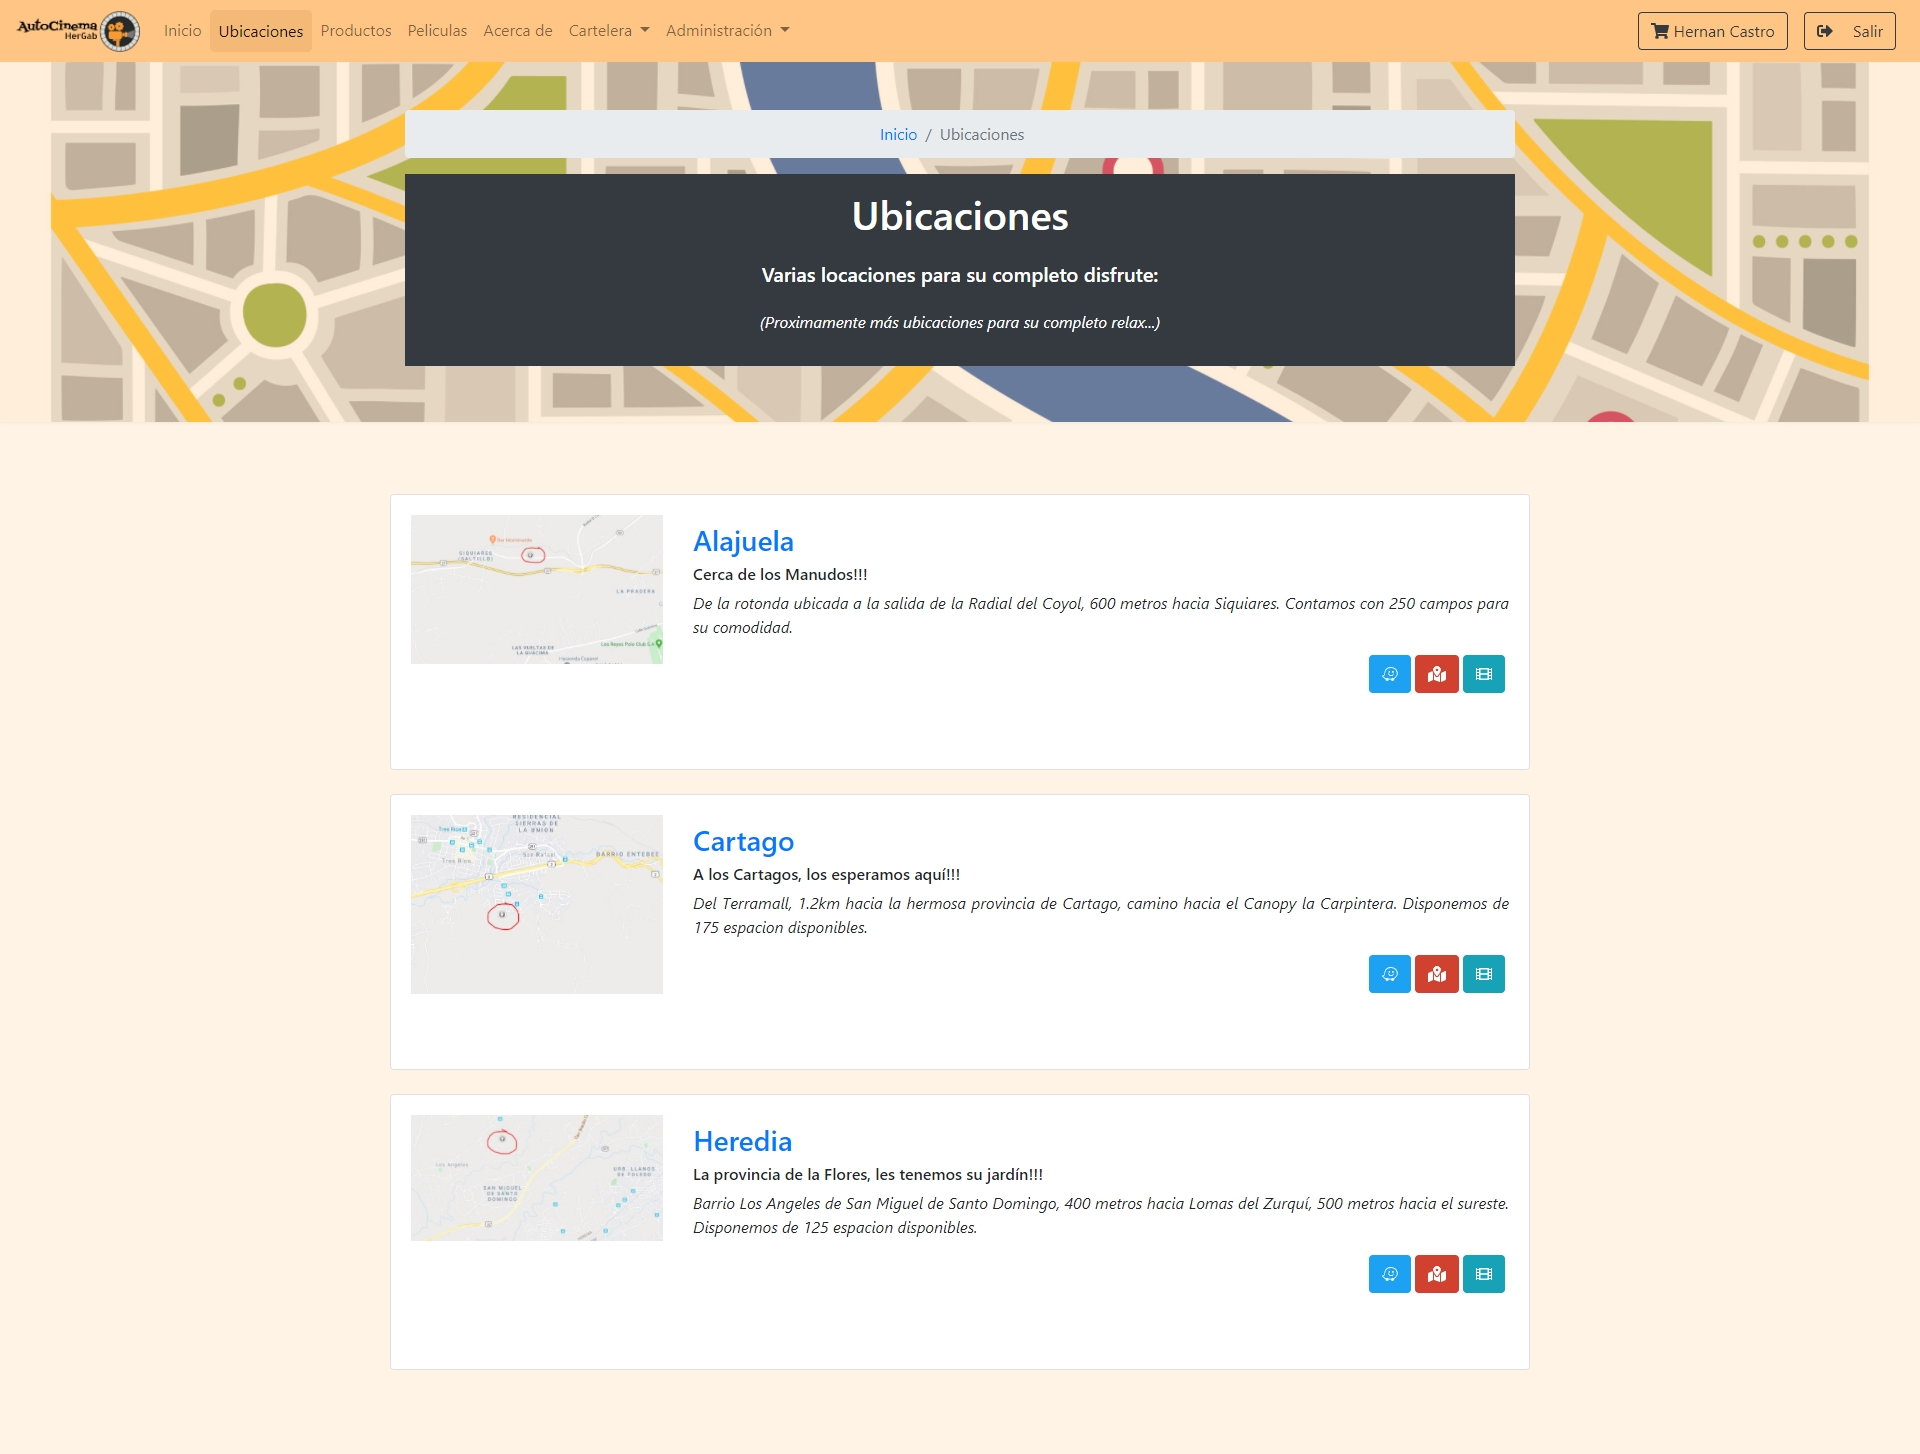Open Hernan Castro shopping cart button

tap(1712, 31)
